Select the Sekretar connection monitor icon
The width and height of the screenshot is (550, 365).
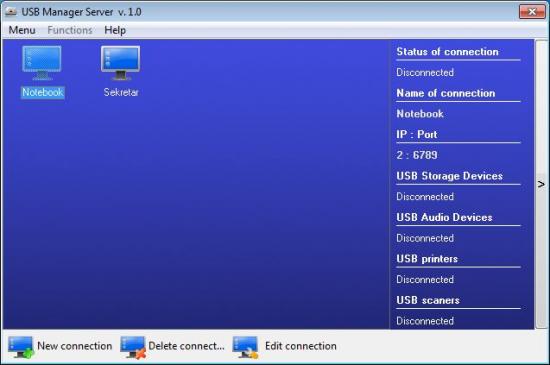point(120,63)
